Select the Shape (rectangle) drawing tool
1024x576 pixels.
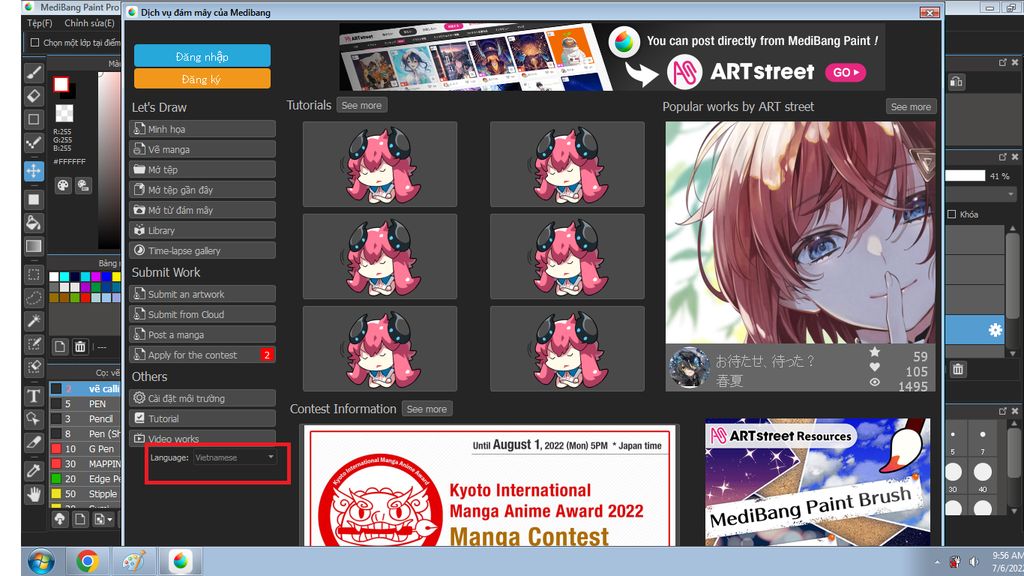click(x=34, y=119)
